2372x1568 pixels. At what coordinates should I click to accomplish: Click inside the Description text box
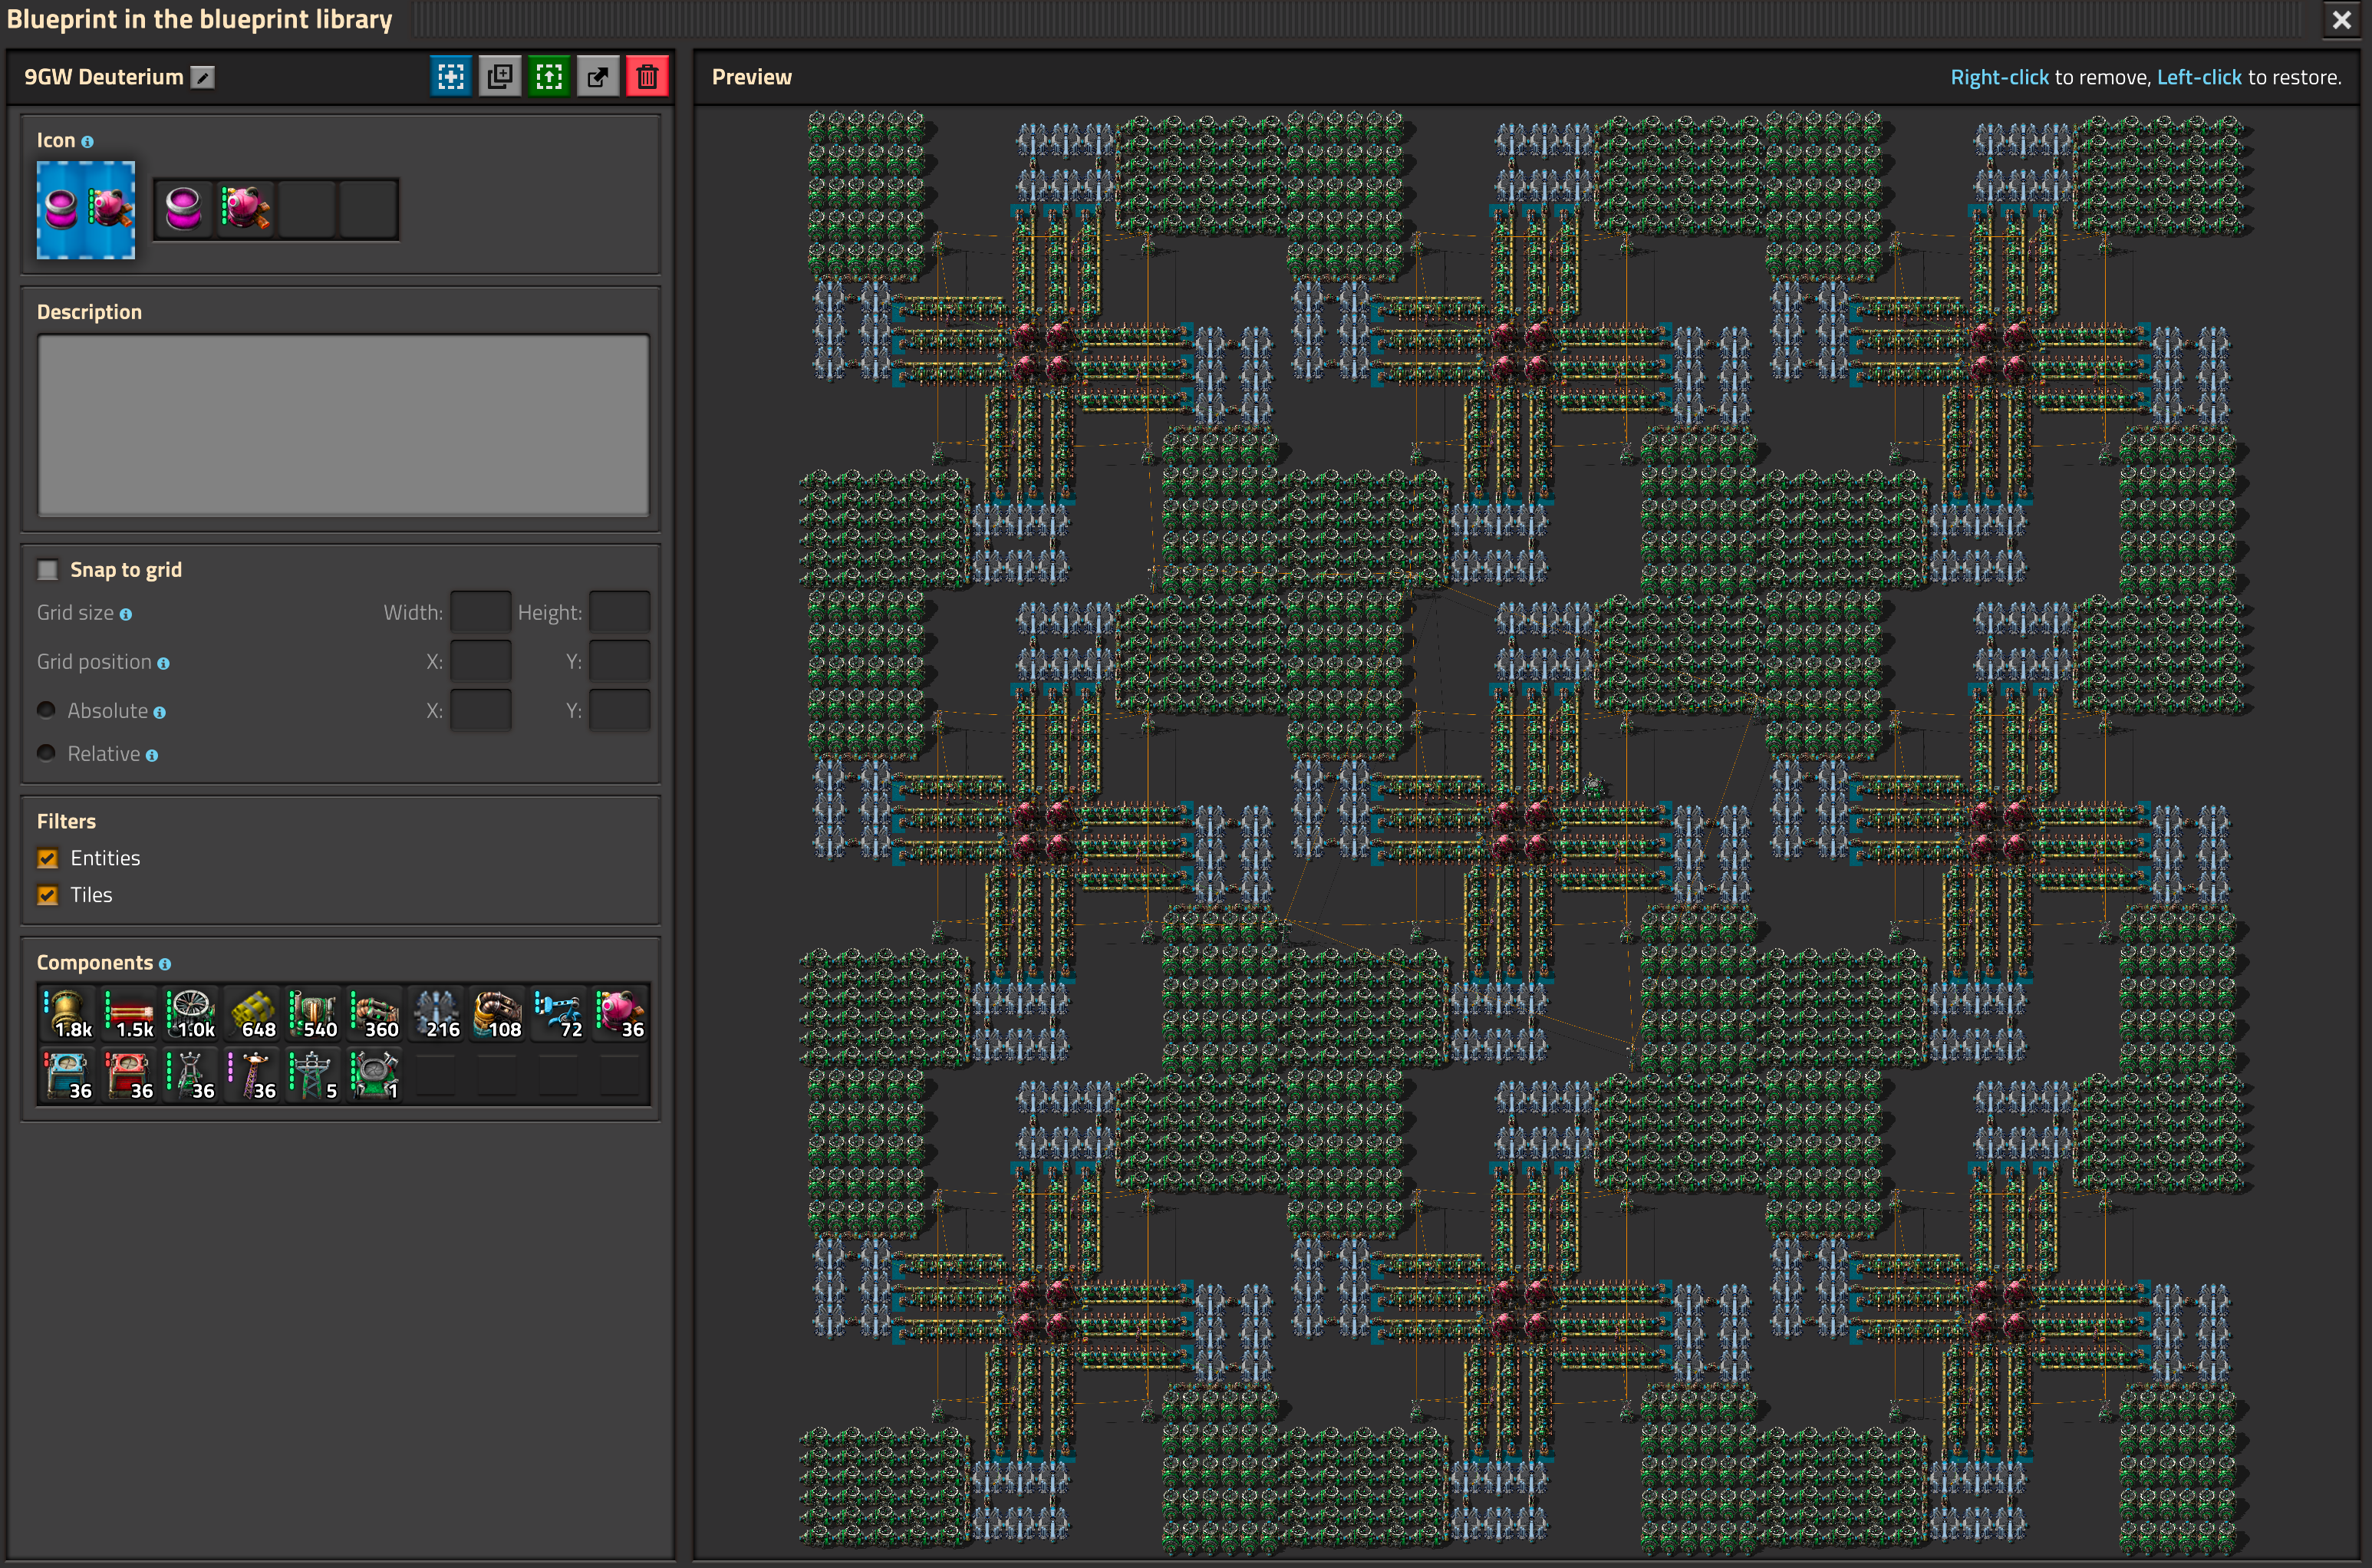343,425
